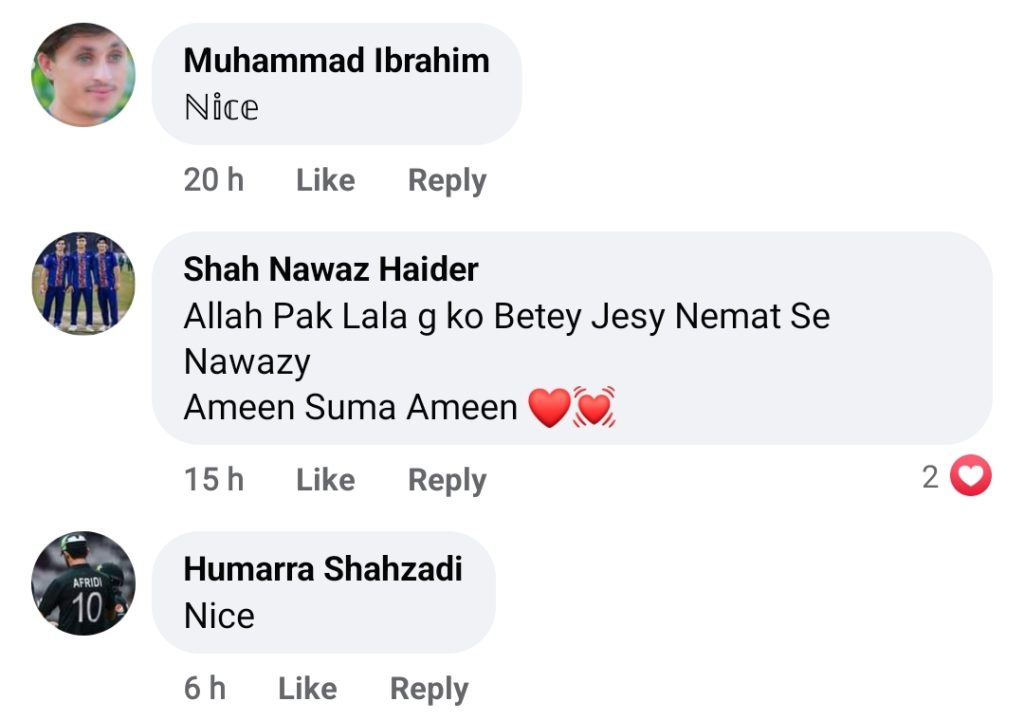
Task: Click the 15 h timestamp
Action: pyautogui.click(x=213, y=480)
